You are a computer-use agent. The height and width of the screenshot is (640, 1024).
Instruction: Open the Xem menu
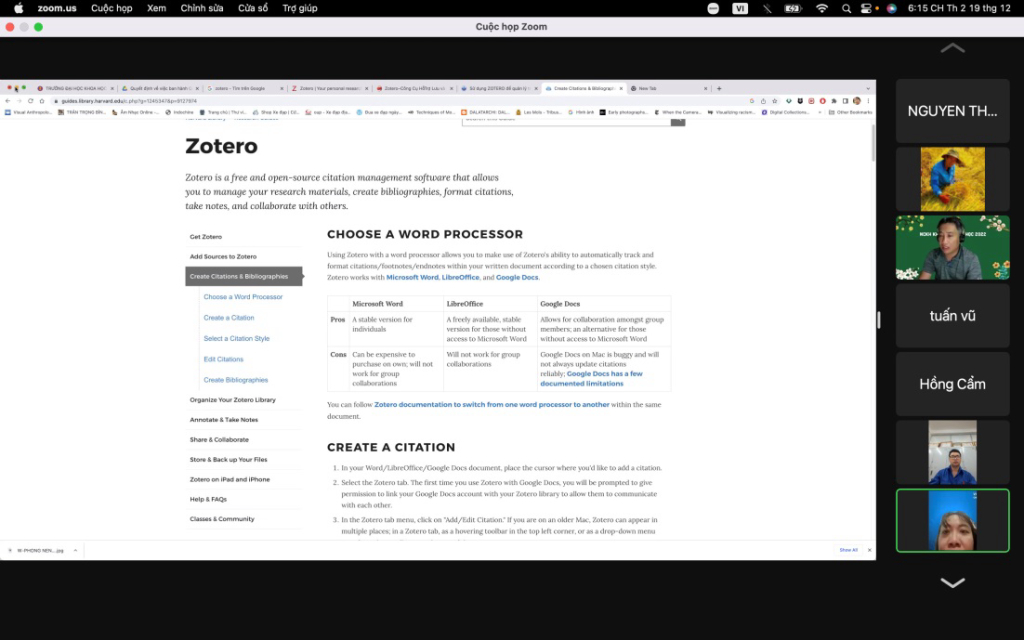pos(156,8)
